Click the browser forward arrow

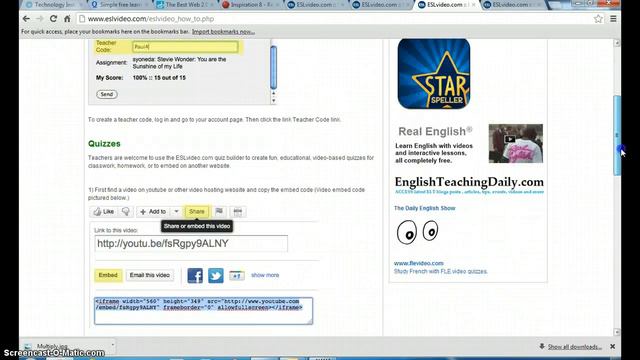pyautogui.click(x=40, y=19)
